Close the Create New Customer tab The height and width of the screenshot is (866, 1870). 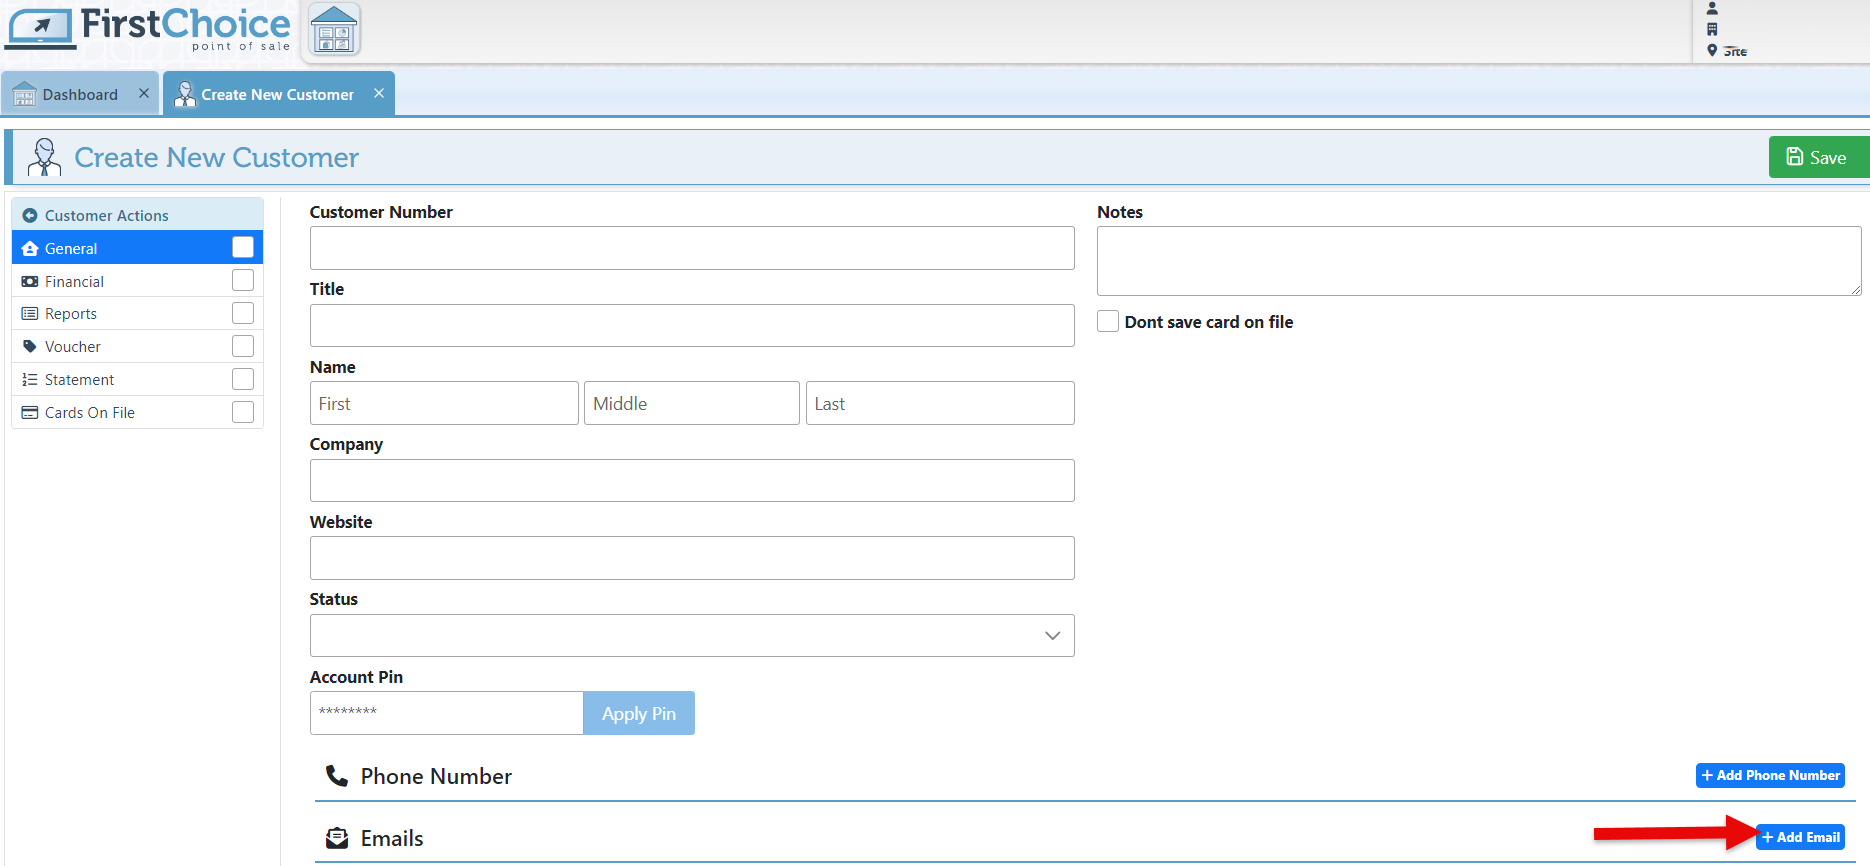pyautogui.click(x=379, y=93)
